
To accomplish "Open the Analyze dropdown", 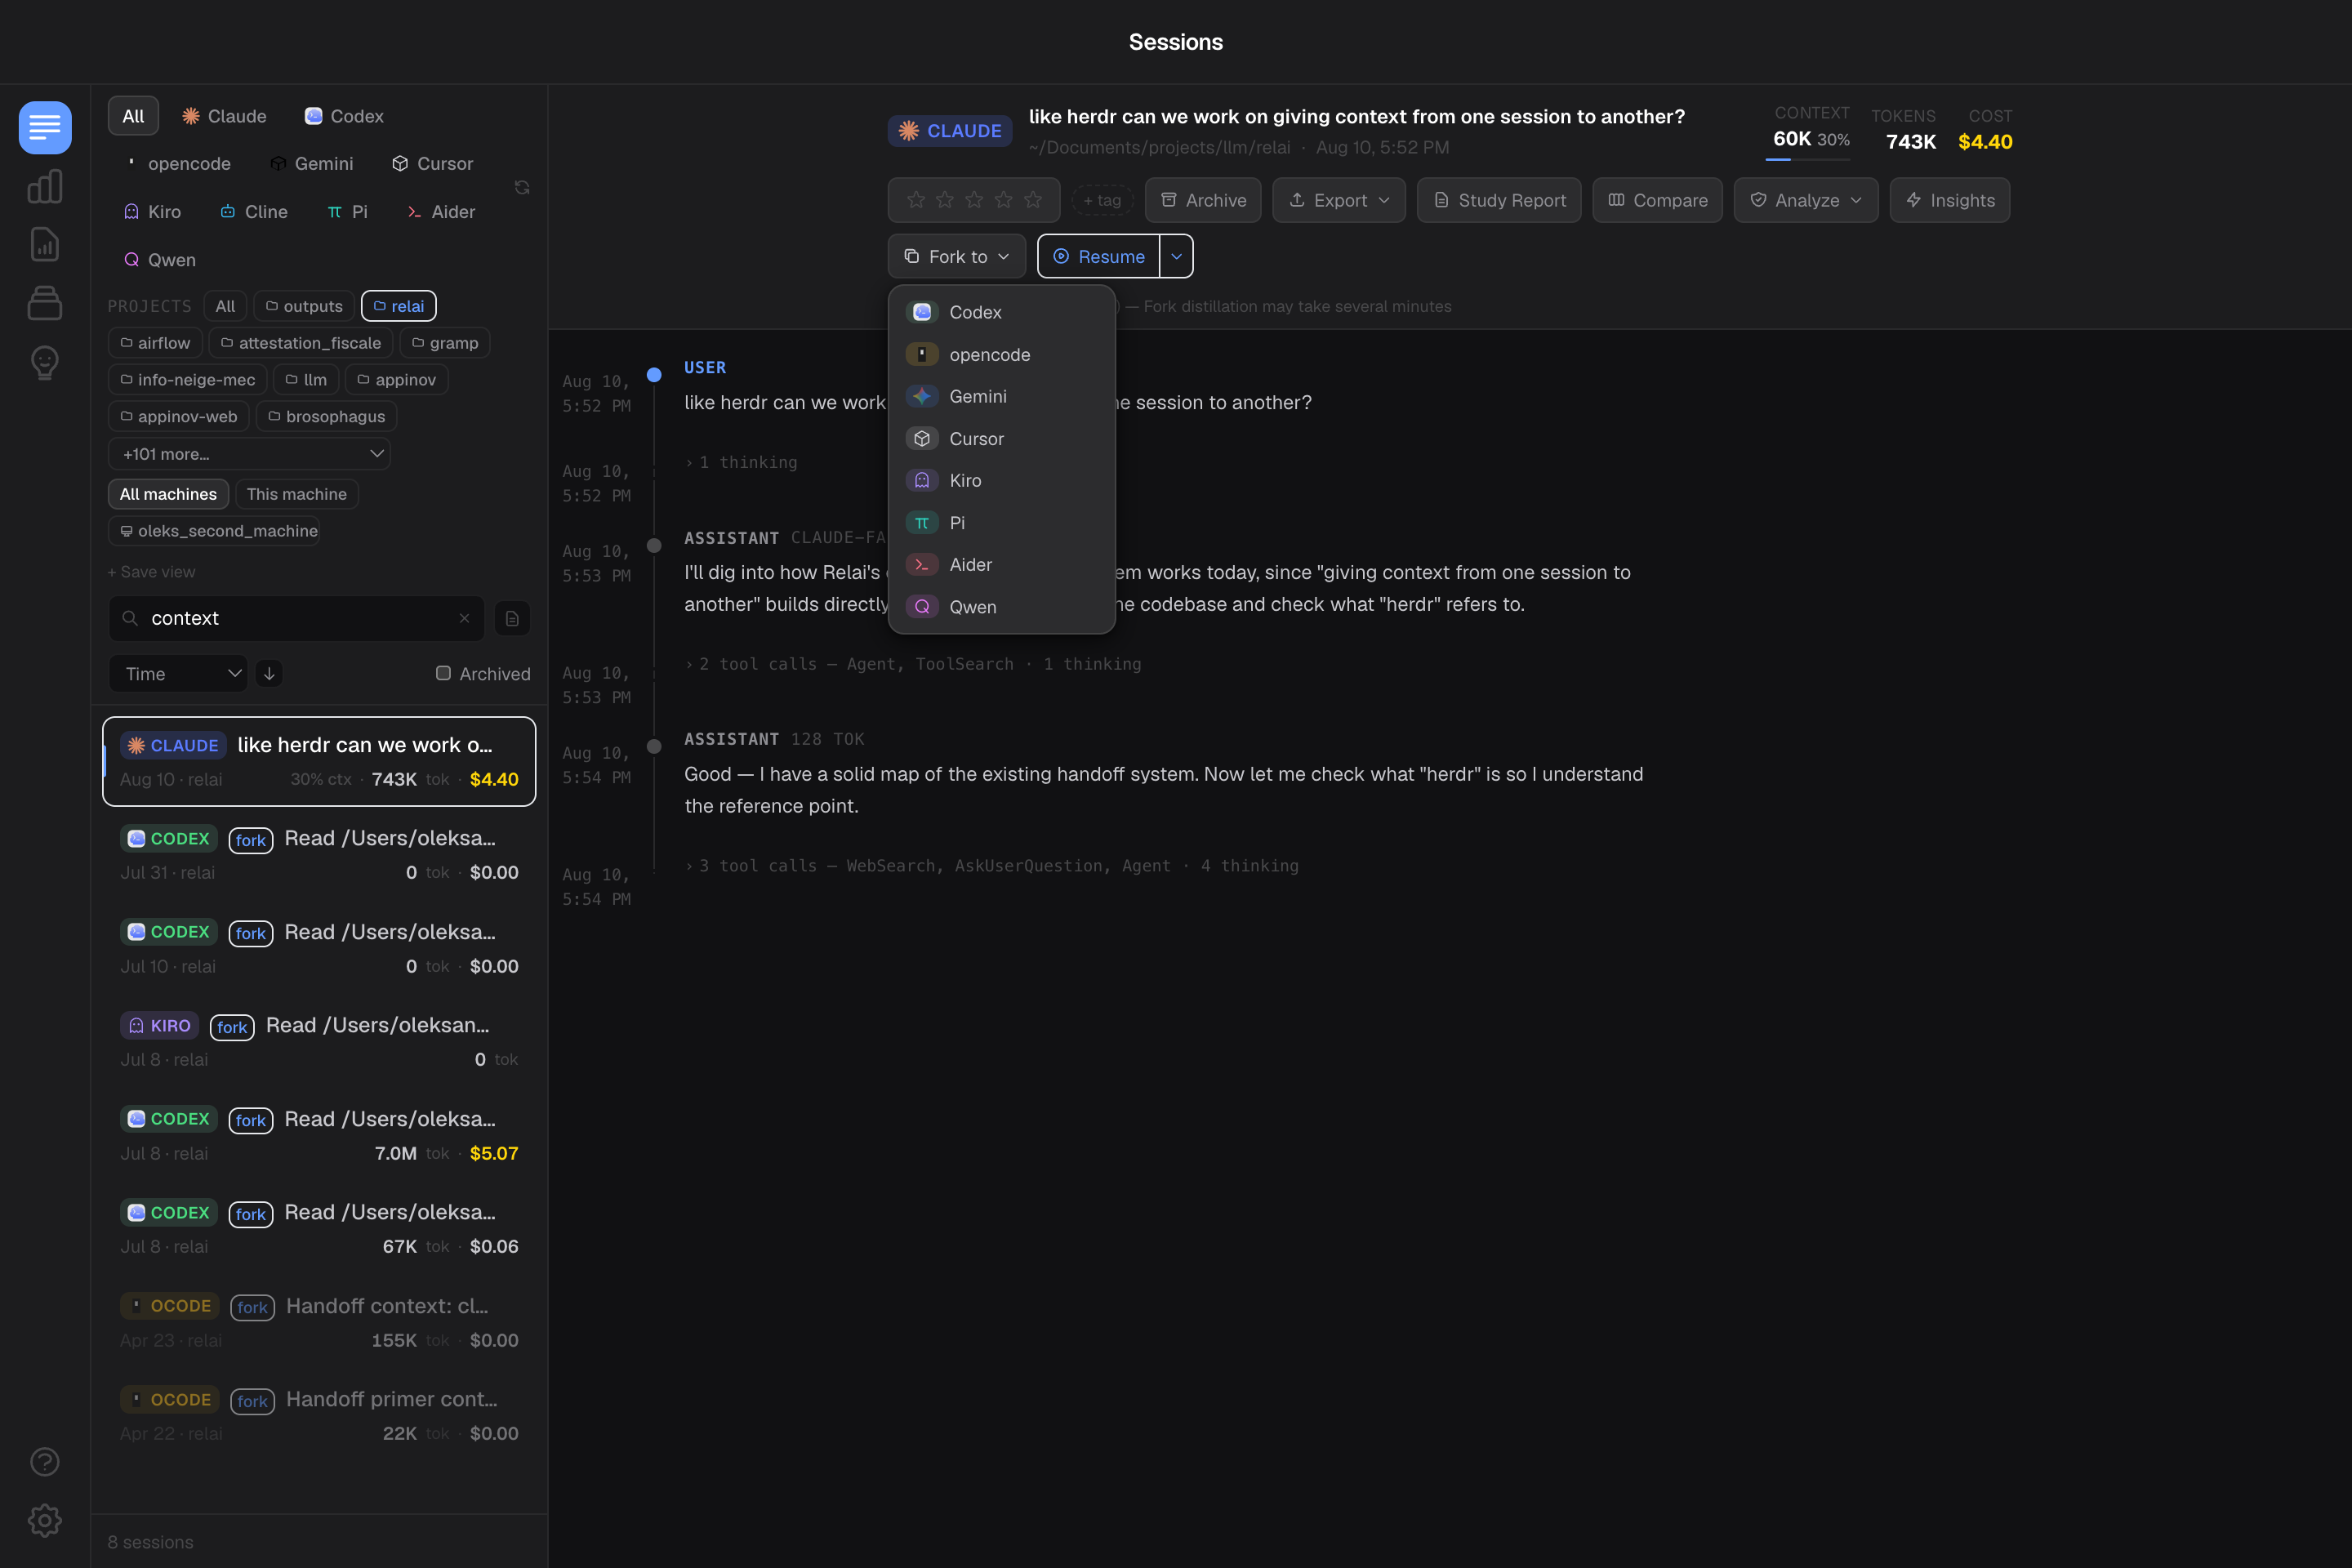I will (1806, 200).
